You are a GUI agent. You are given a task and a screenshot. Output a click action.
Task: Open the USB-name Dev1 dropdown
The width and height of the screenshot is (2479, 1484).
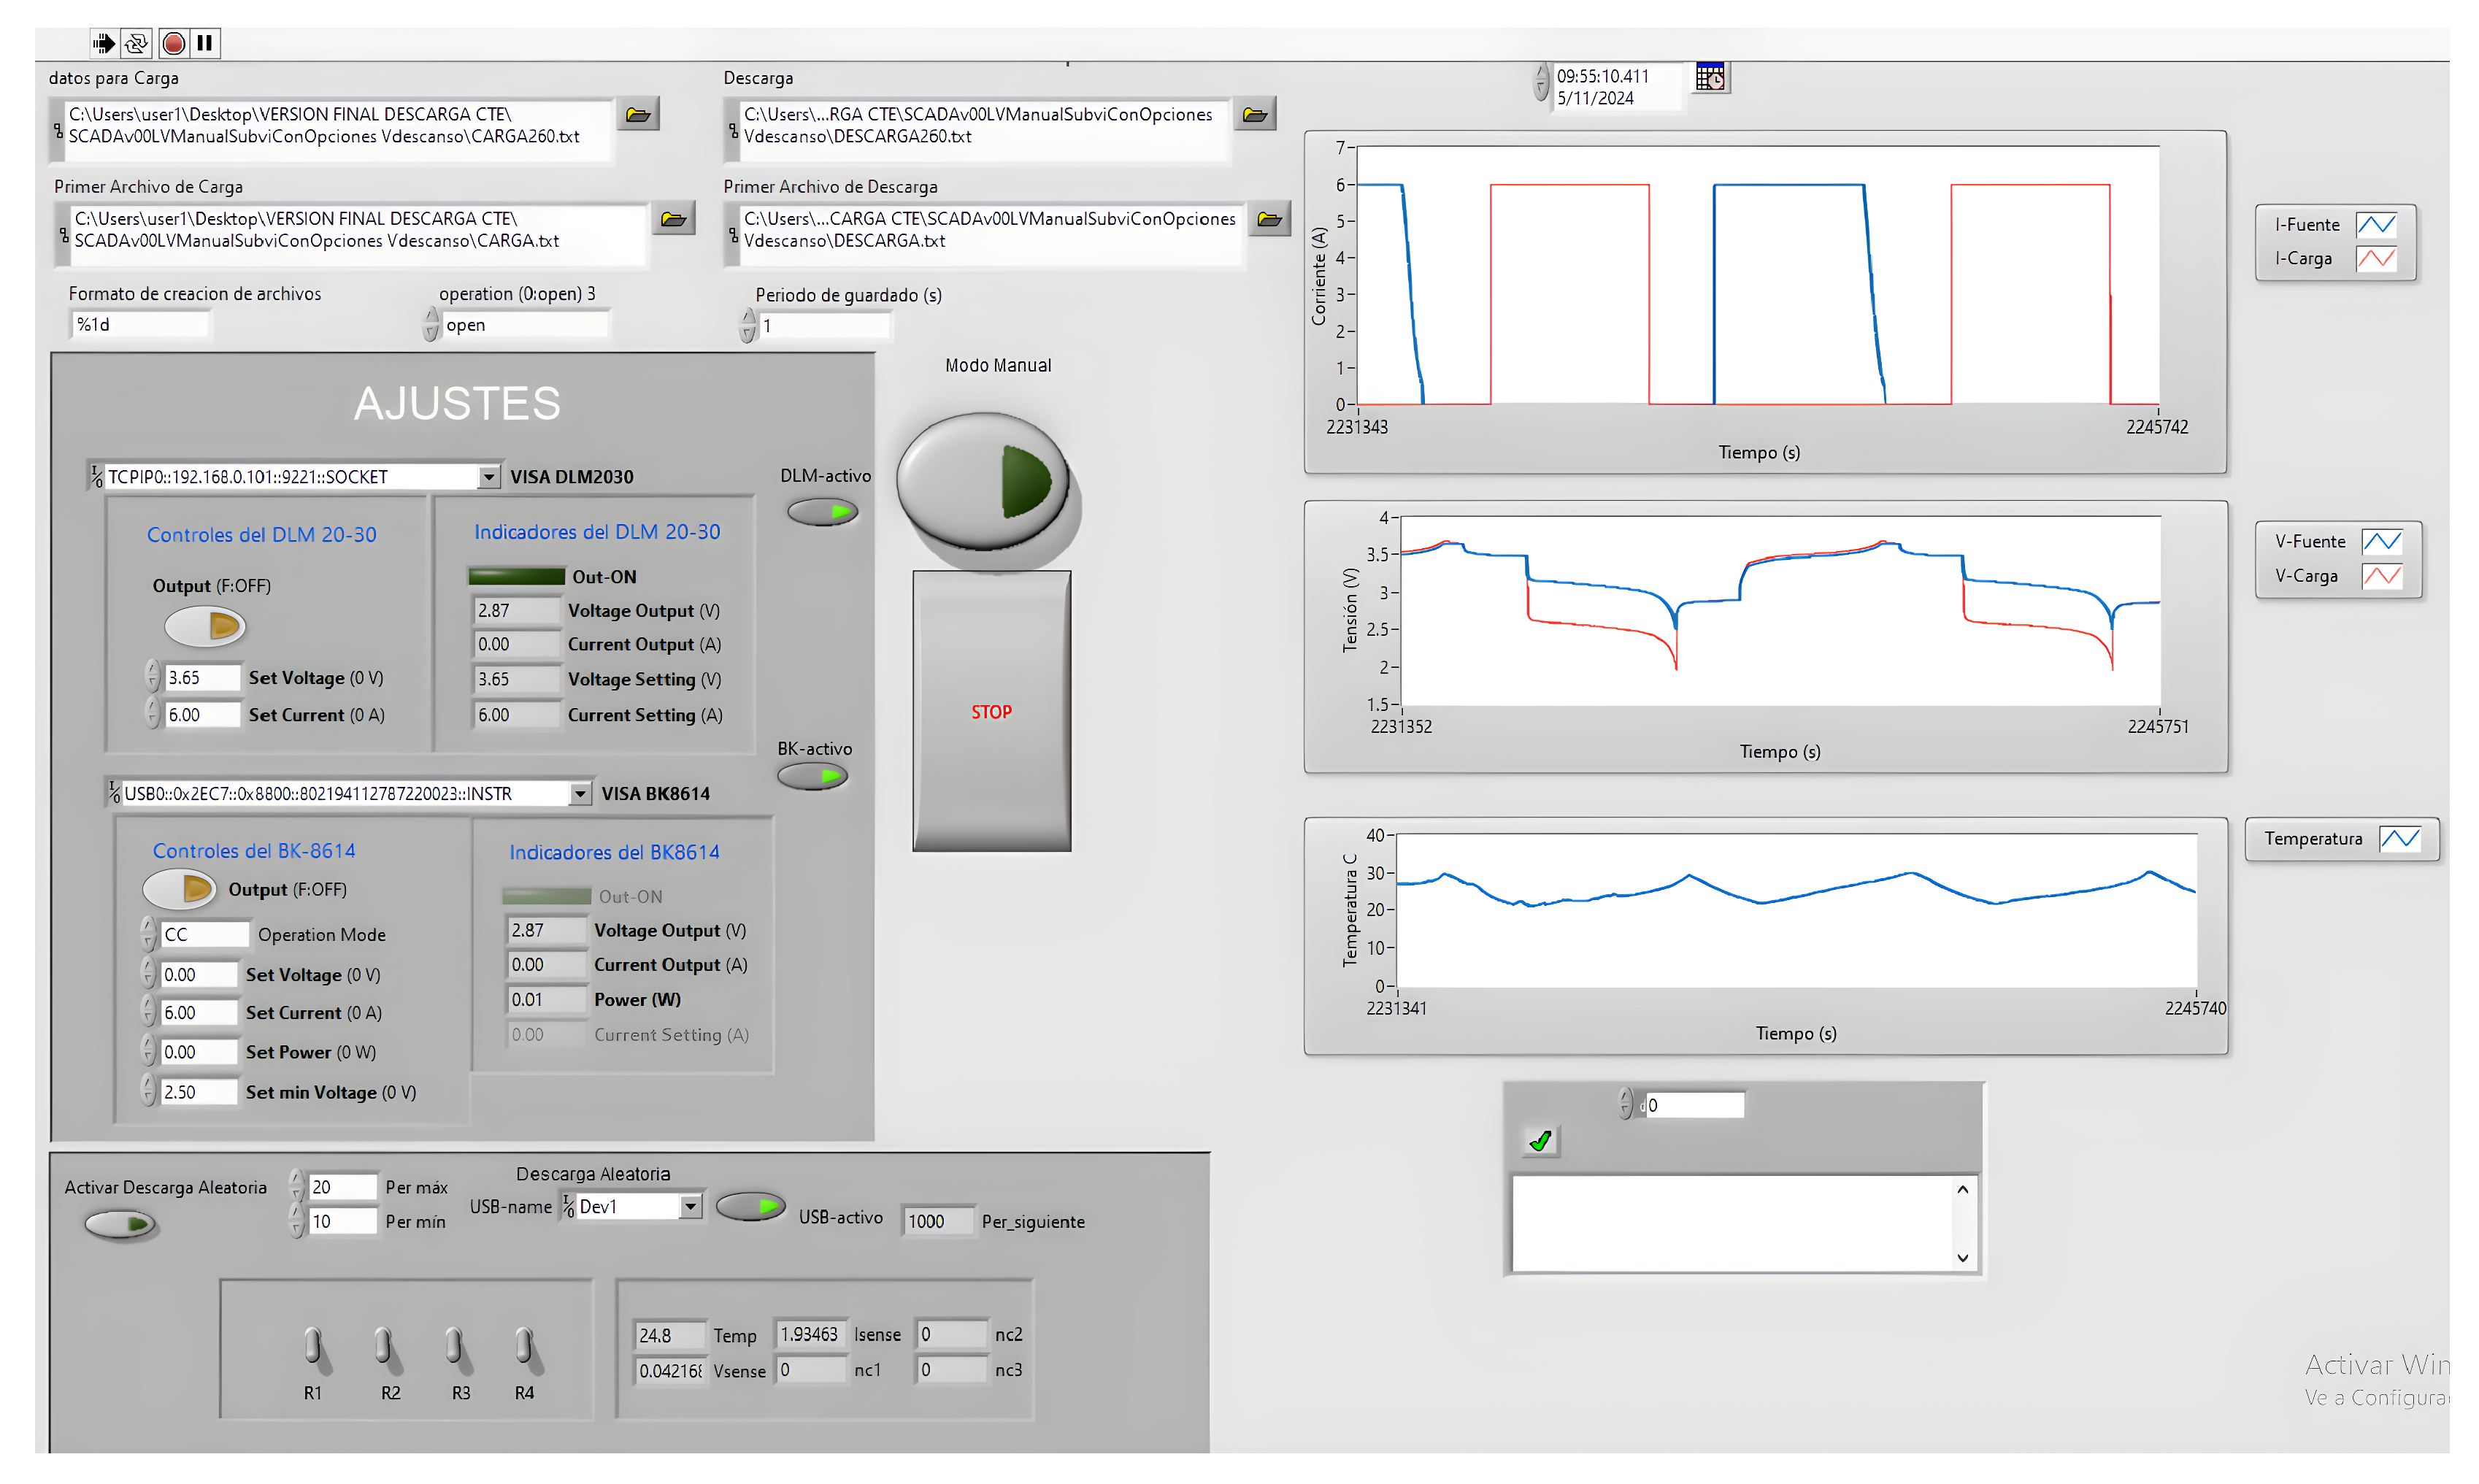[x=690, y=1207]
